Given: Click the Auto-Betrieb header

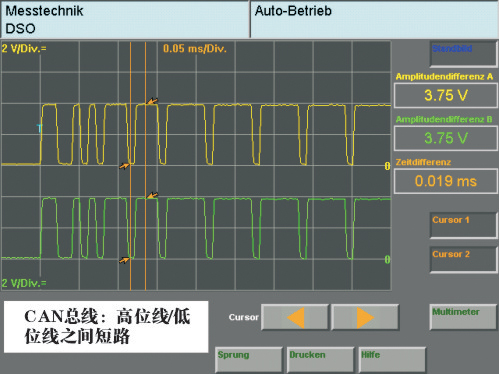Looking at the screenshot, I should 374,19.
